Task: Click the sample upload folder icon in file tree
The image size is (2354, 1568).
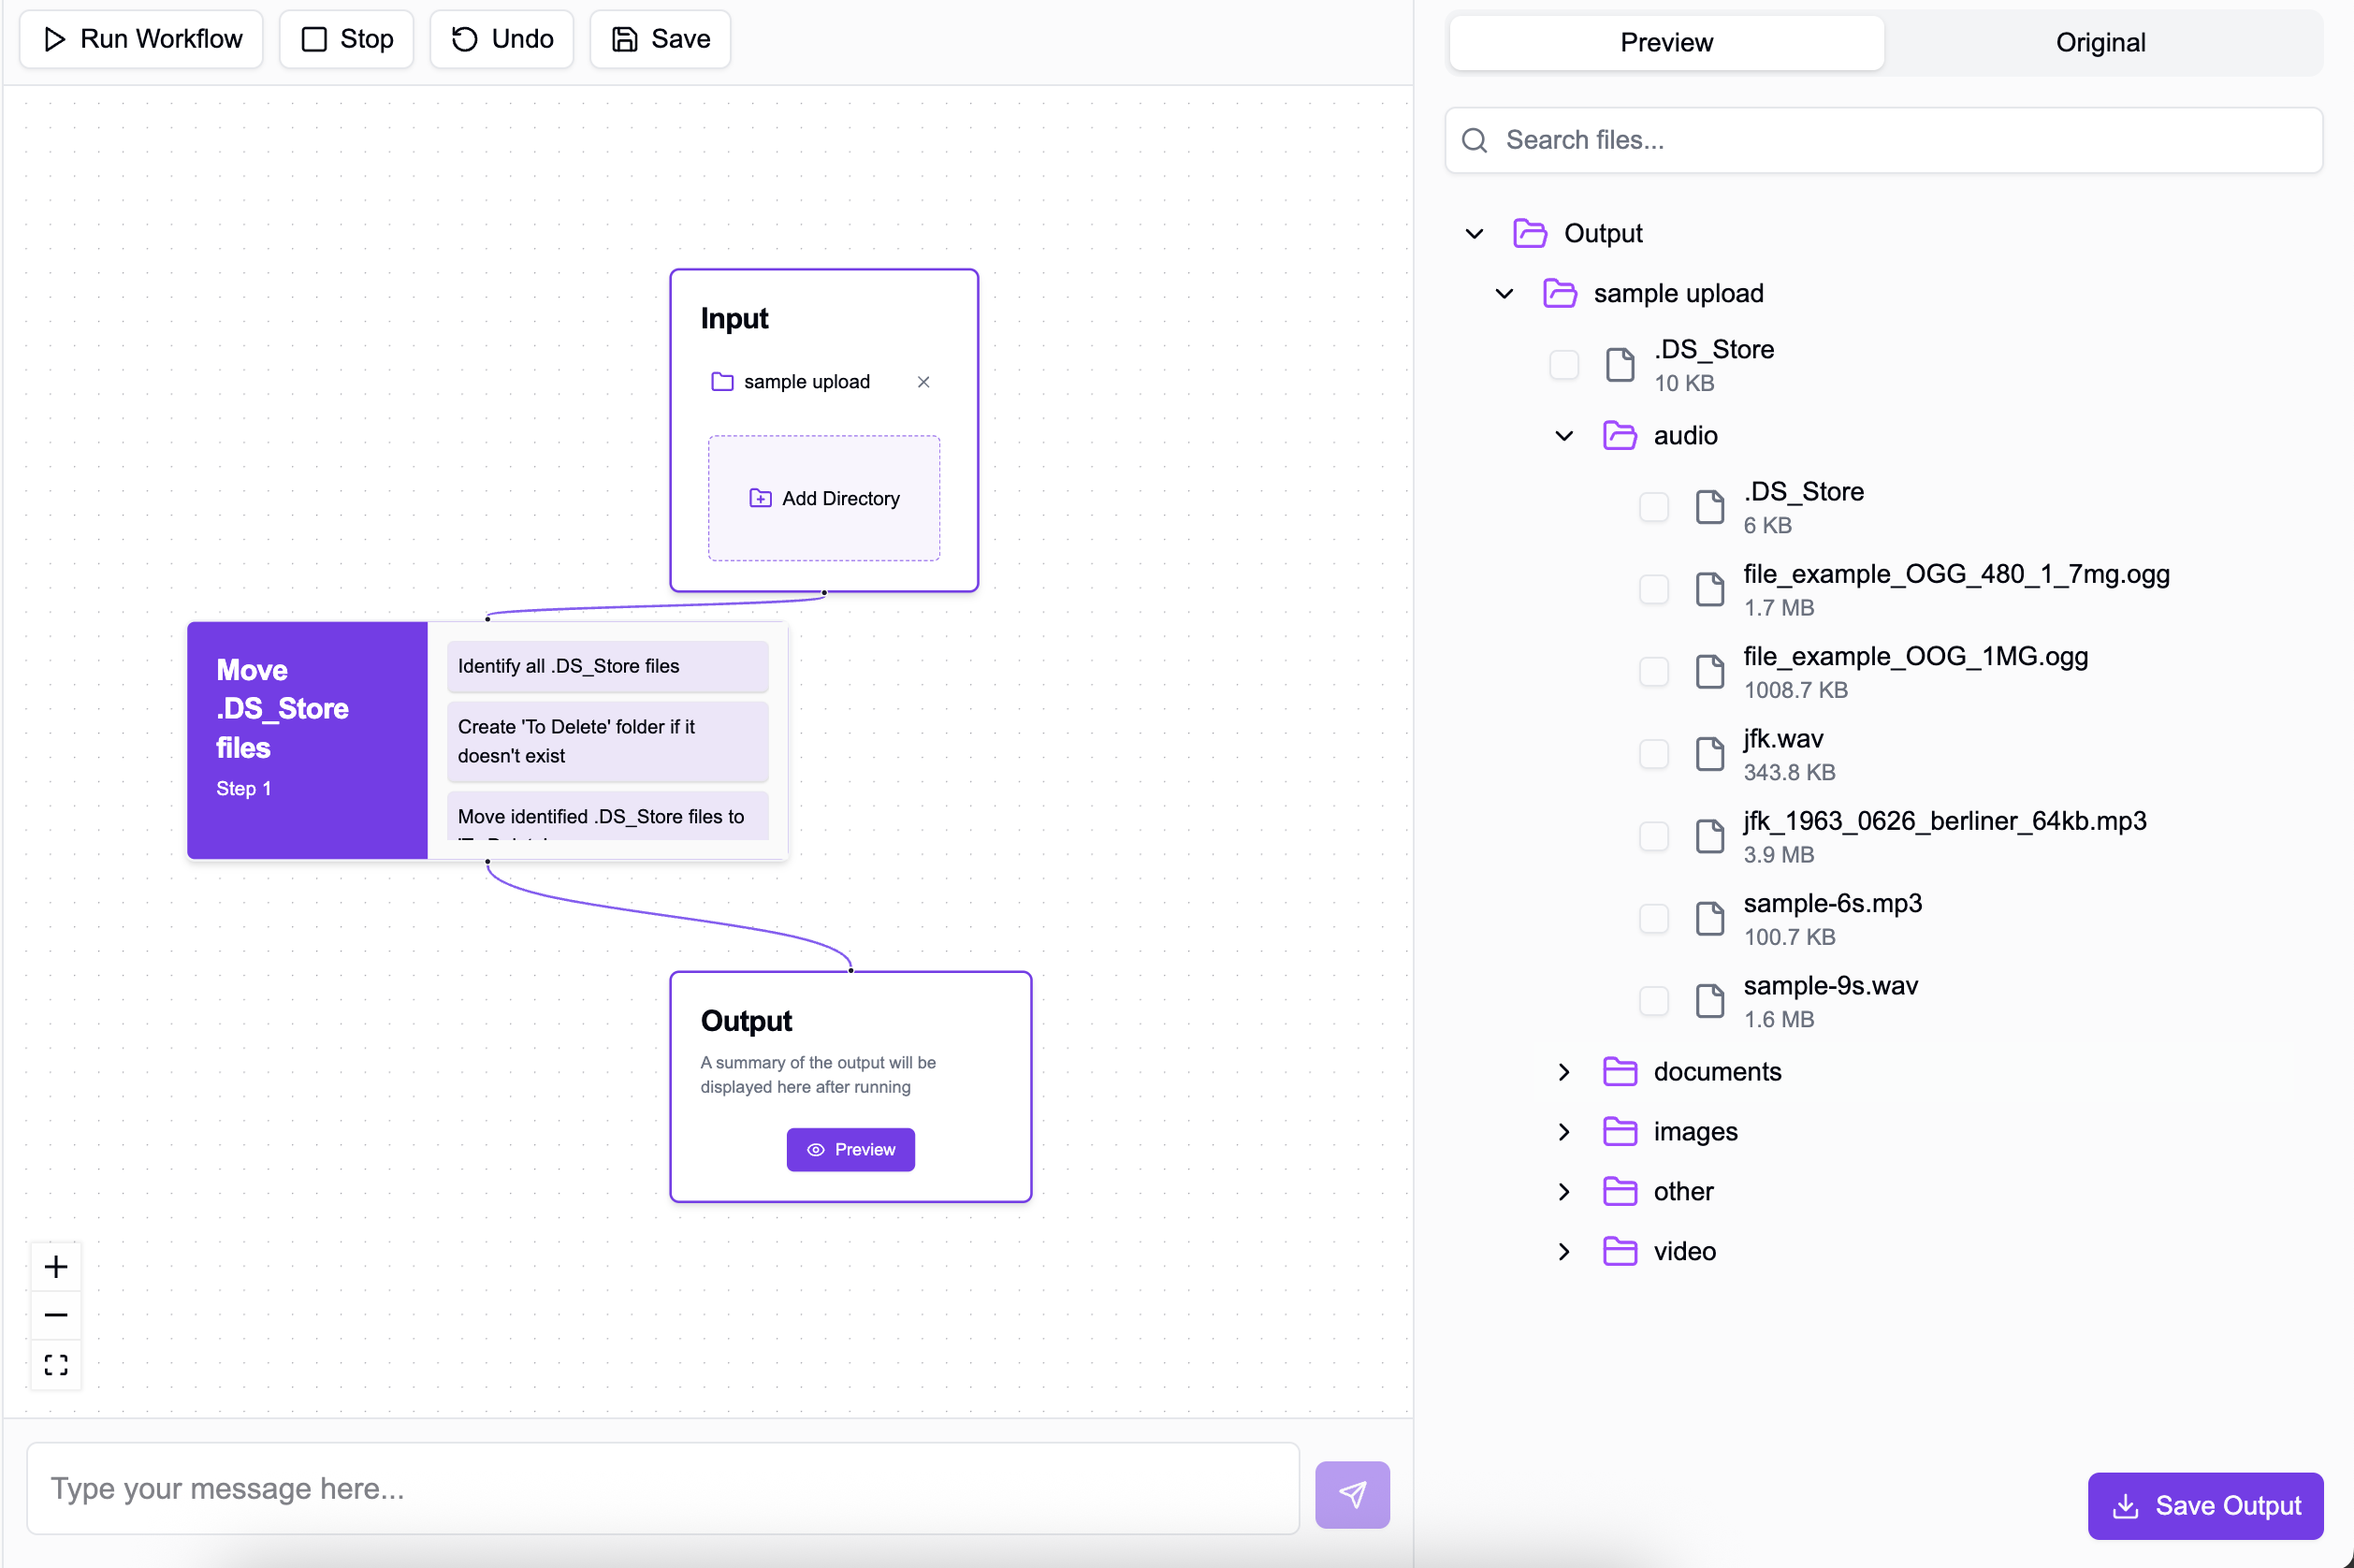Action: [1560, 293]
